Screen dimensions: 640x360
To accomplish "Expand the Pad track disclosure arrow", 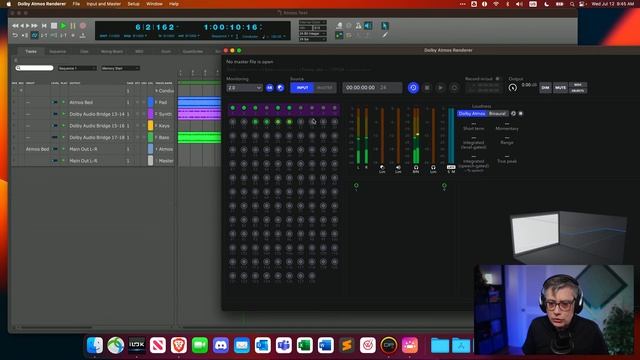I will [x=156, y=102].
